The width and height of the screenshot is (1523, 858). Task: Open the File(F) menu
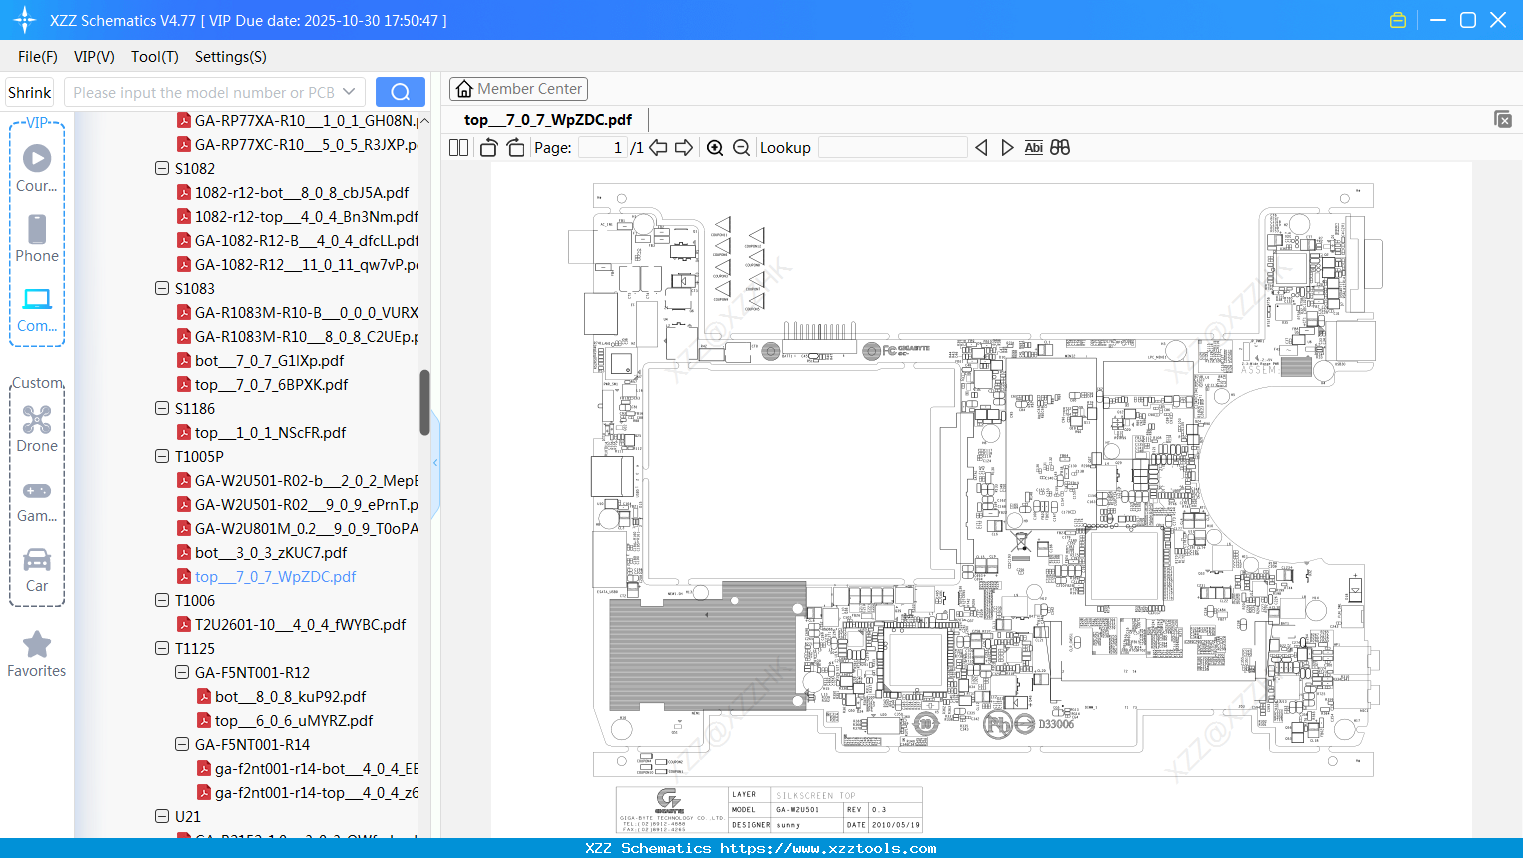38,57
